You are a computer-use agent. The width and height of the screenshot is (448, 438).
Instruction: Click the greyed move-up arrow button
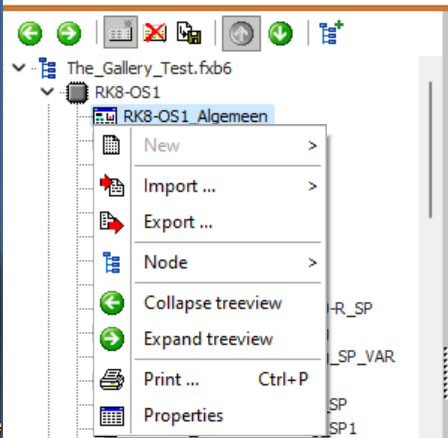[241, 33]
